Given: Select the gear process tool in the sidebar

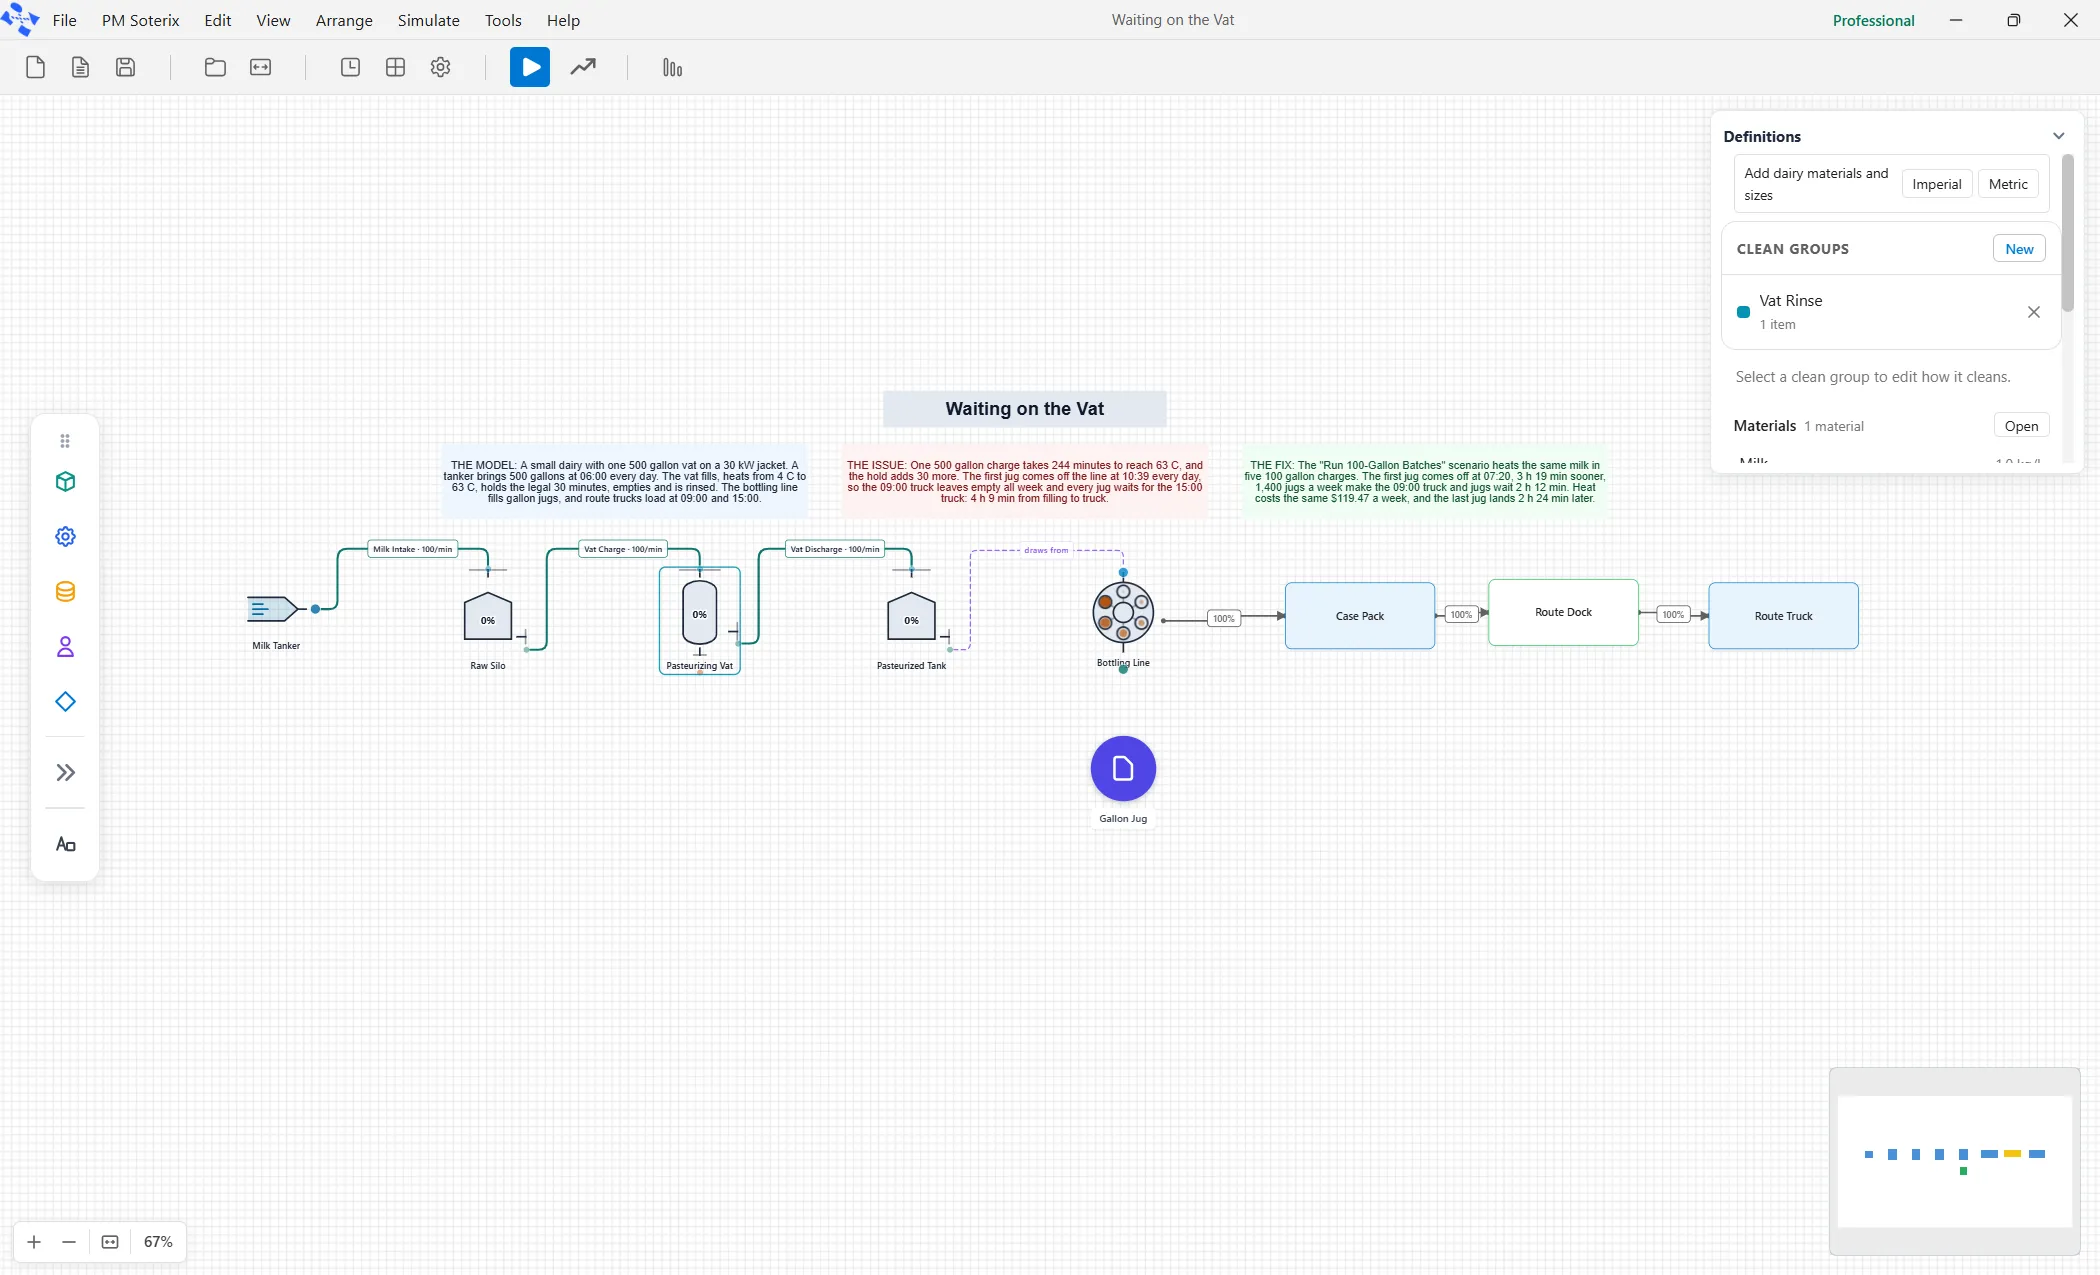Looking at the screenshot, I should pos(65,537).
